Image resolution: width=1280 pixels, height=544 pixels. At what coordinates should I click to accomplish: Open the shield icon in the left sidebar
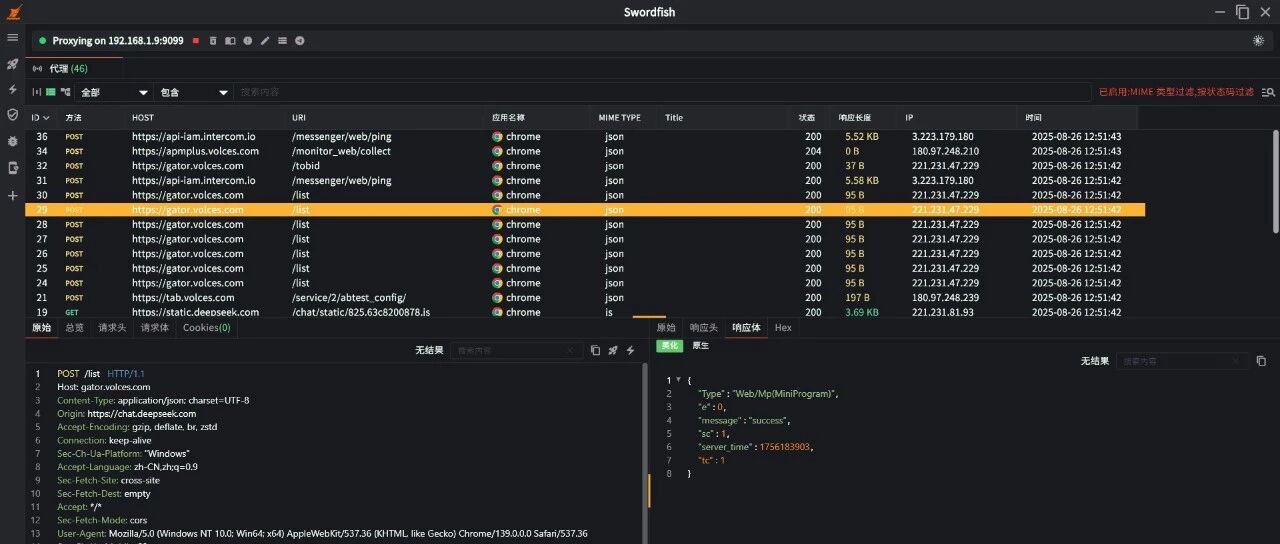tap(13, 115)
